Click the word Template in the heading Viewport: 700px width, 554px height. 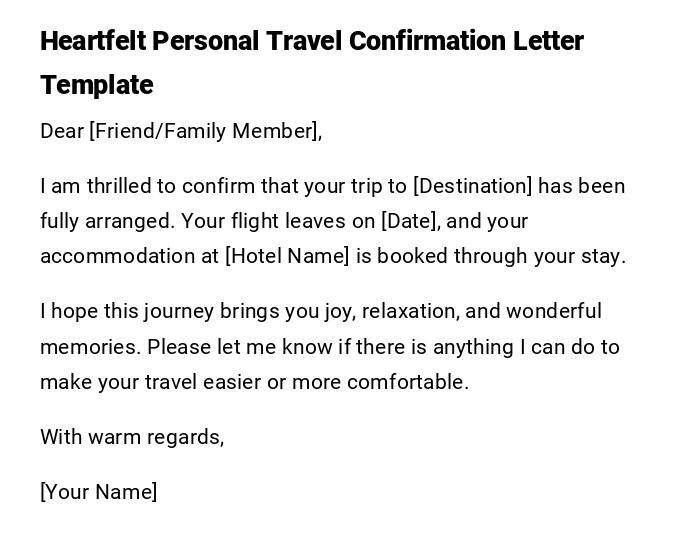click(x=96, y=85)
